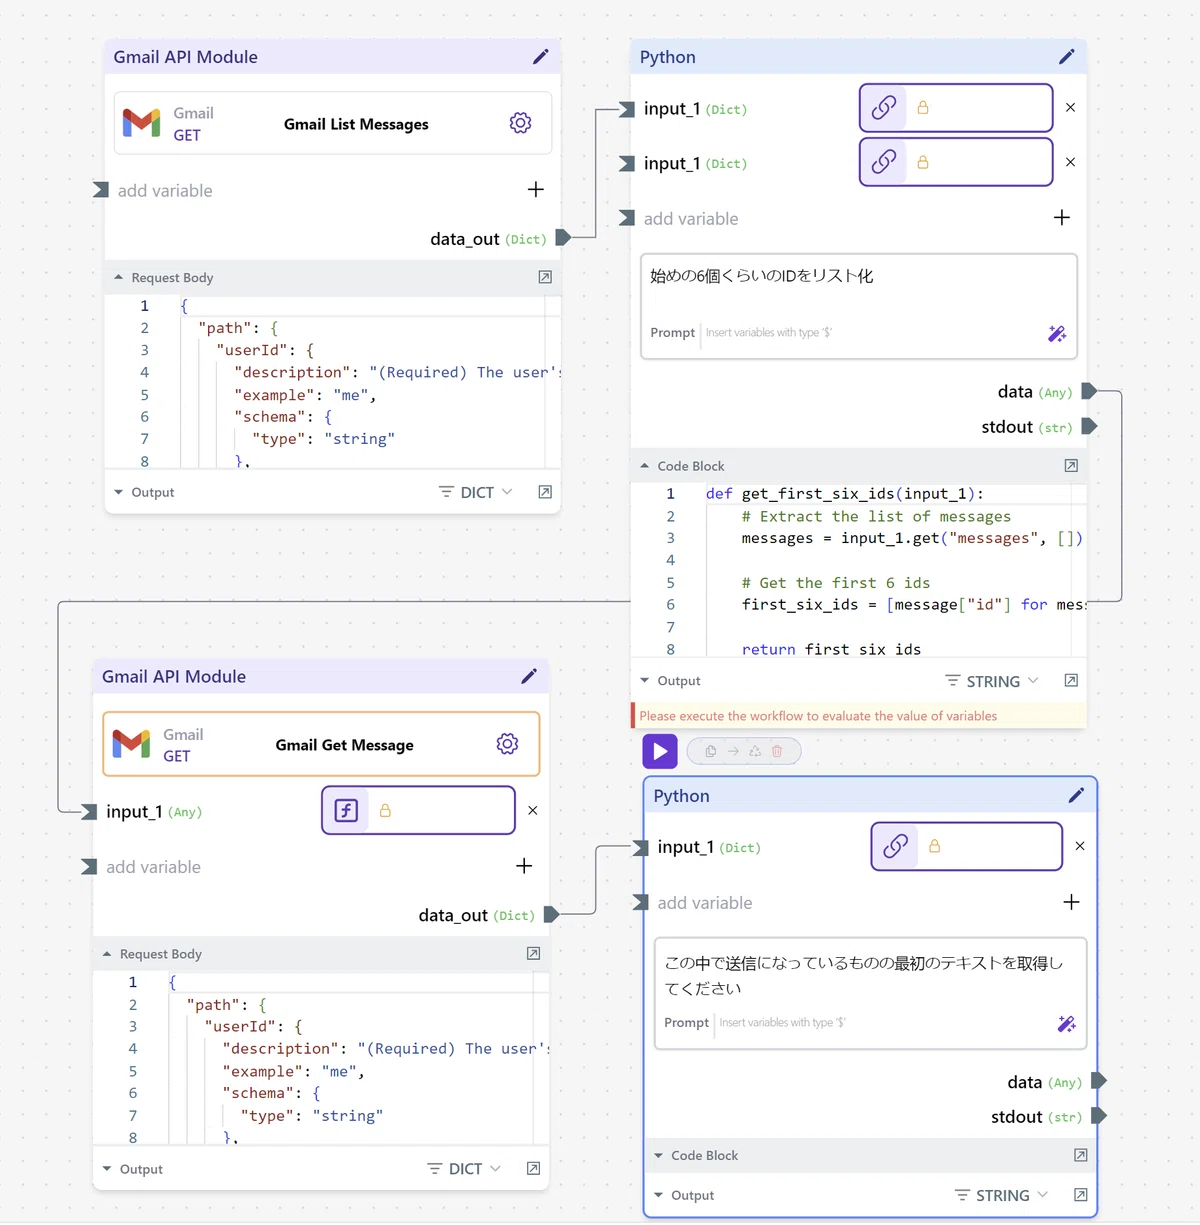The image size is (1200, 1225).
Task: Toggle lock on first input_1 in top Python
Action: tap(923, 108)
